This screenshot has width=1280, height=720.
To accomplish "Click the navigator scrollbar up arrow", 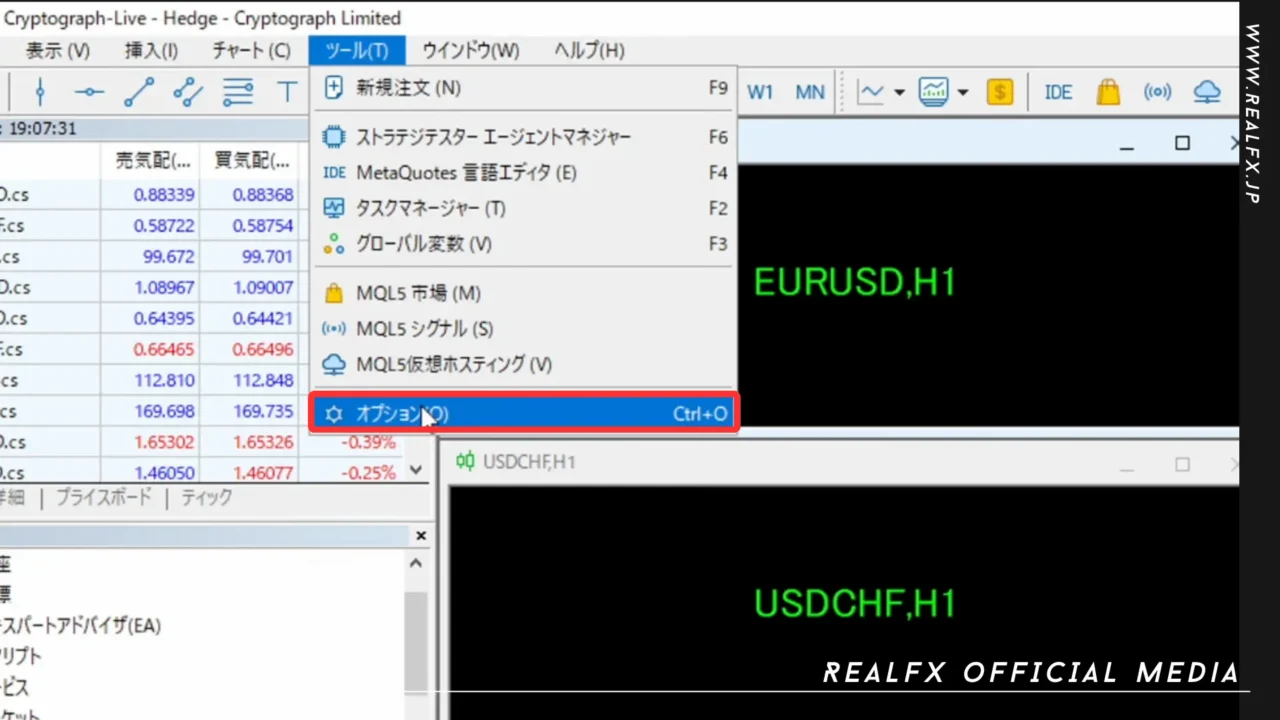I will click(x=415, y=562).
